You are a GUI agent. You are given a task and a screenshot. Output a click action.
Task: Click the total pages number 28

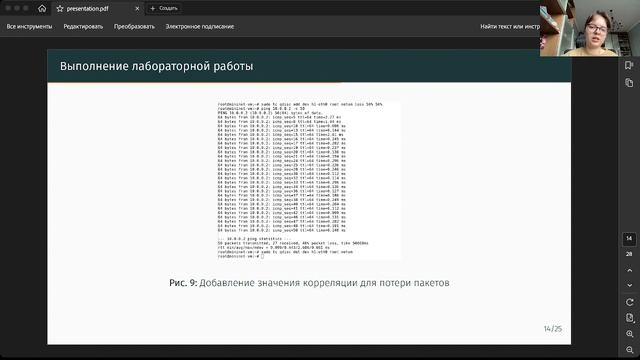point(629,254)
